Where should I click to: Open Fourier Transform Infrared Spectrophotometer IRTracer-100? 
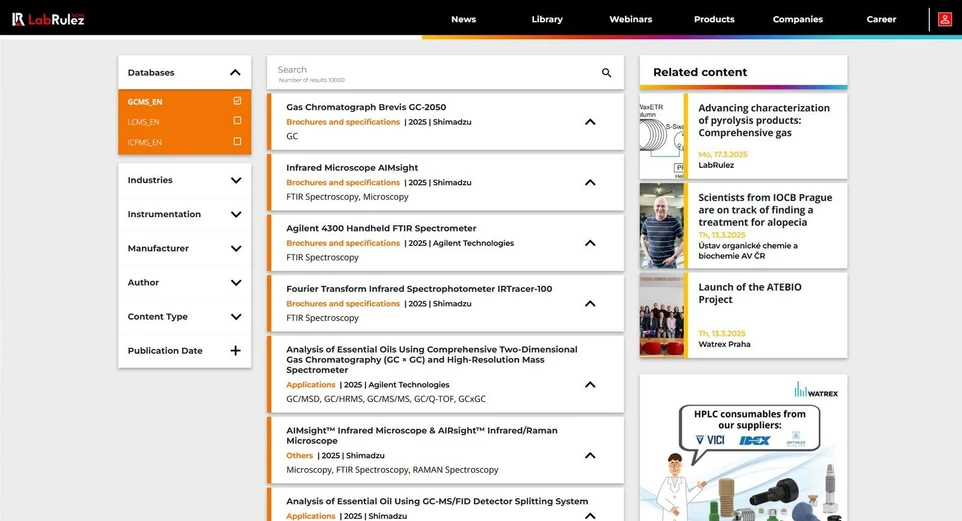(419, 288)
